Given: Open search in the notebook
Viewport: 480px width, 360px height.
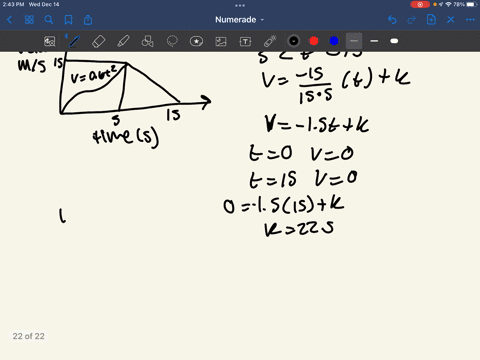Looking at the screenshot, I should point(49,20).
